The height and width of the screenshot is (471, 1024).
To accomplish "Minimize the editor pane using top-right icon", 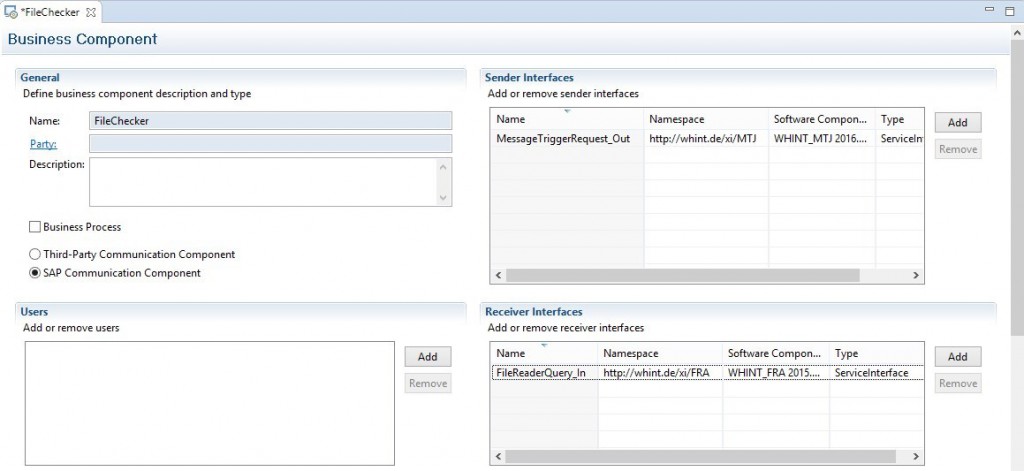I will (991, 10).
